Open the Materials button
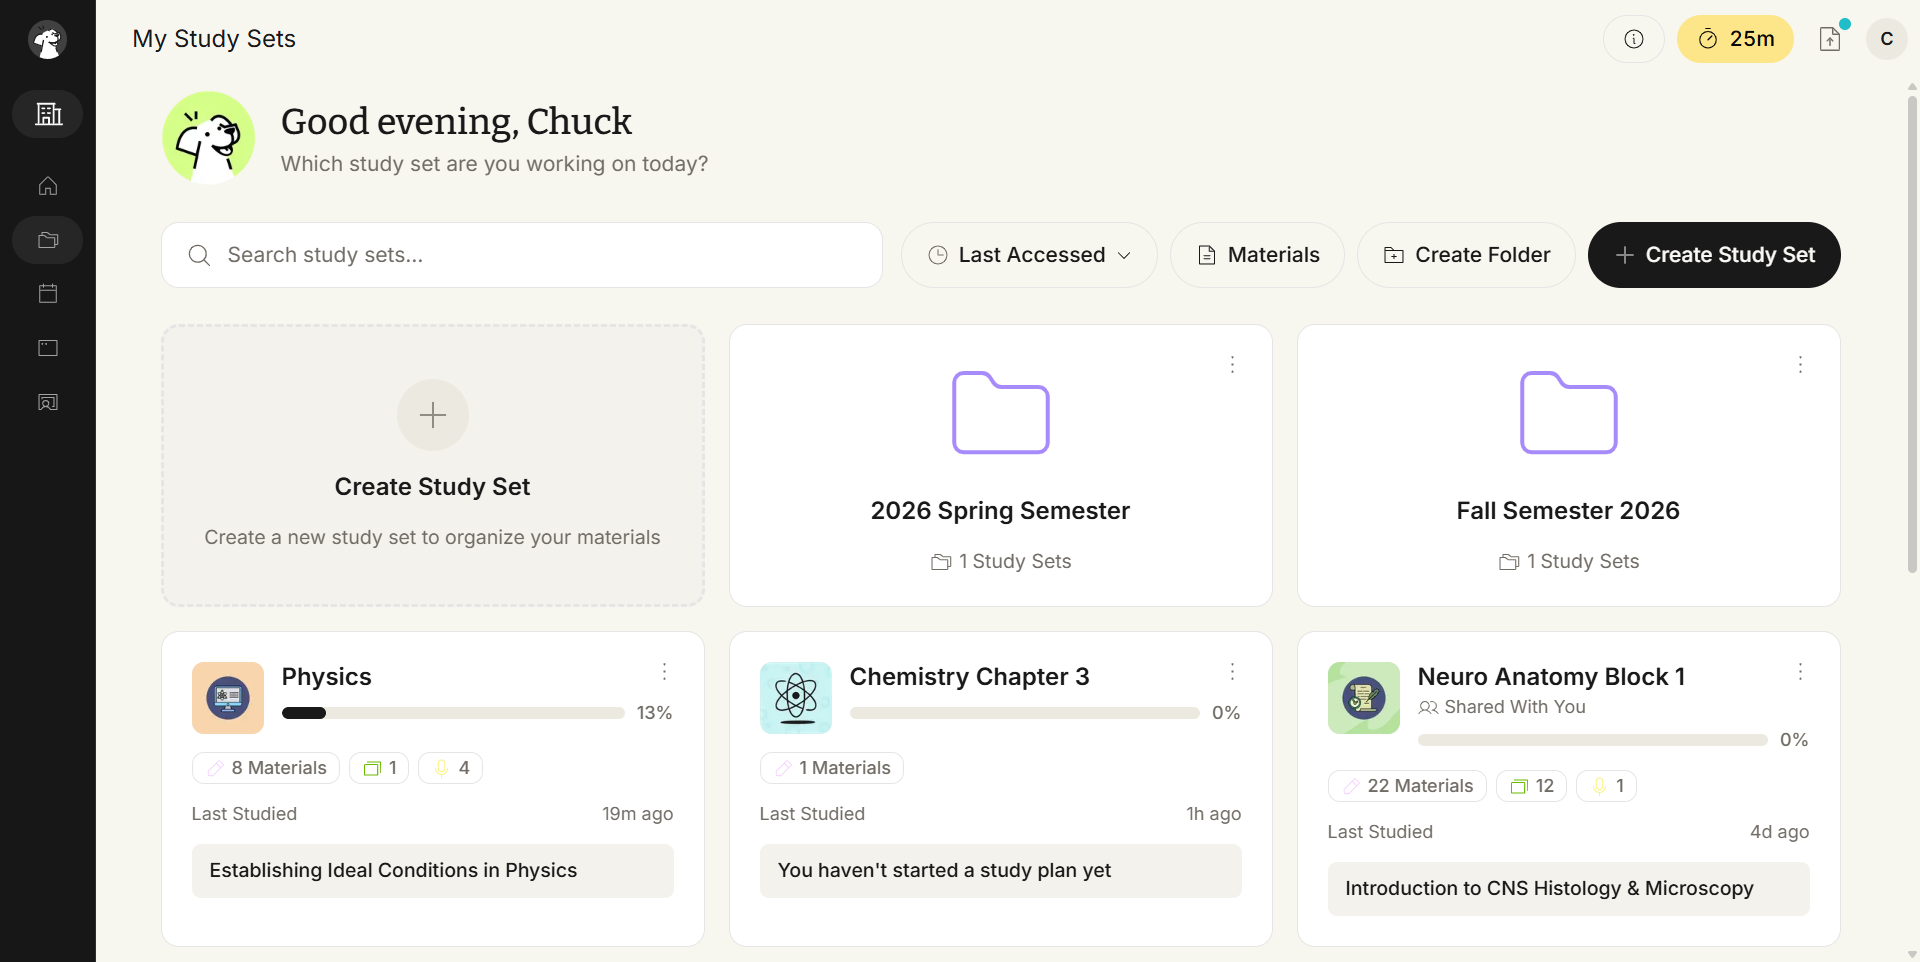 click(x=1257, y=255)
